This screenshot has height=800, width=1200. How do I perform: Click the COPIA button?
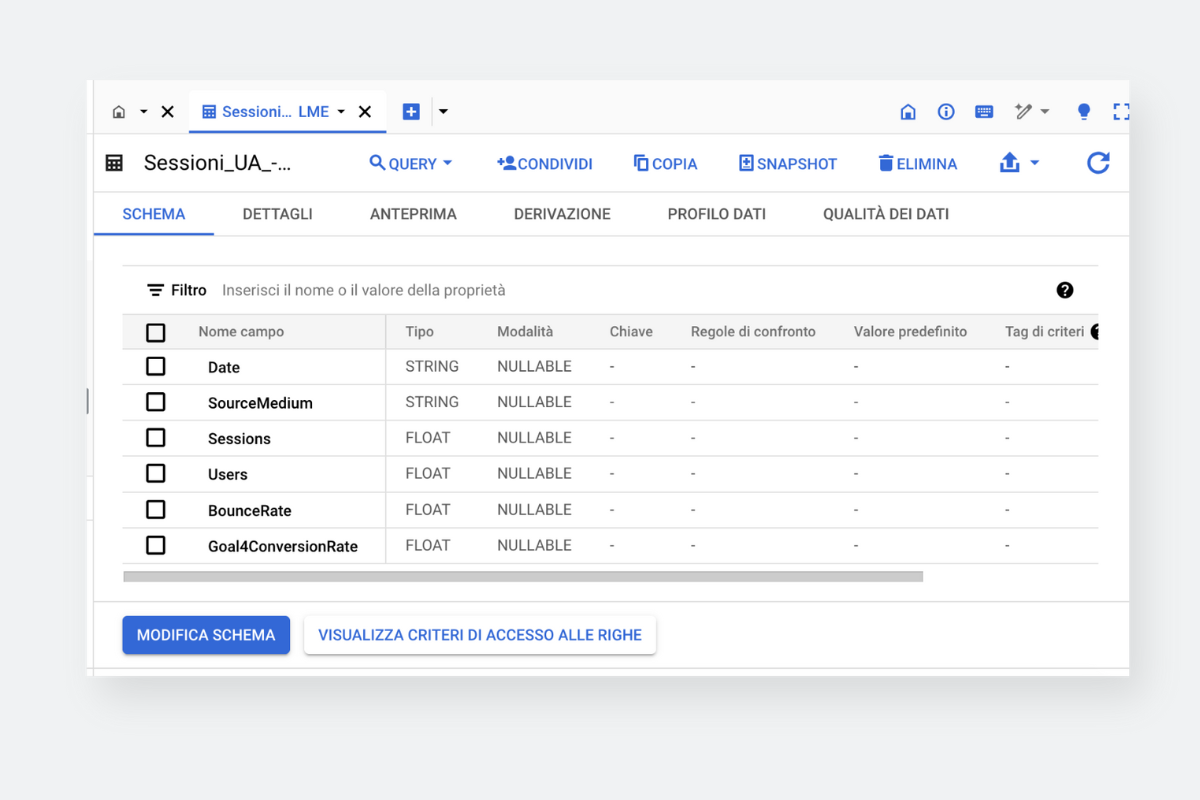click(x=665, y=163)
